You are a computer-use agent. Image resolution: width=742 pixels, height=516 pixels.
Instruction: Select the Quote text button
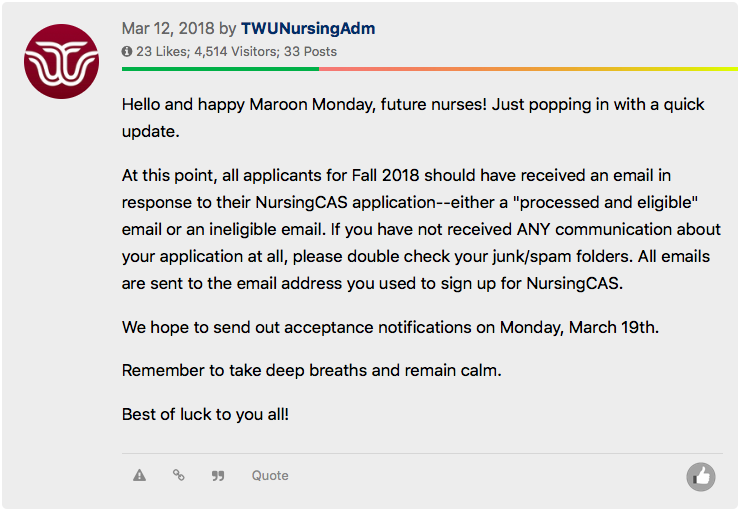coord(270,475)
